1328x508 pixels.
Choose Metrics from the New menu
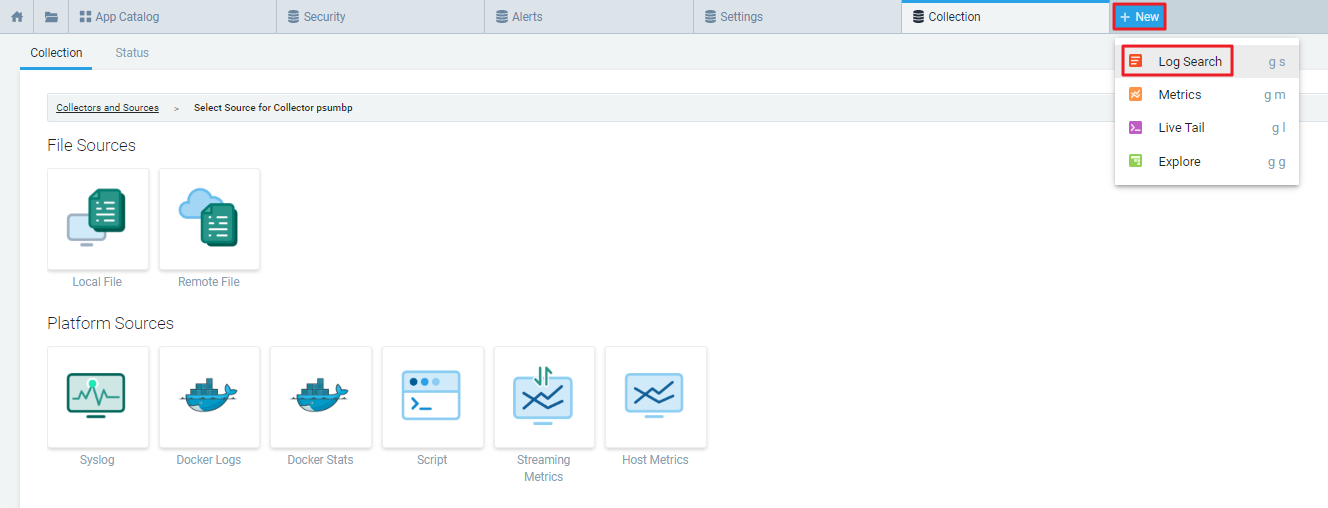(1179, 95)
